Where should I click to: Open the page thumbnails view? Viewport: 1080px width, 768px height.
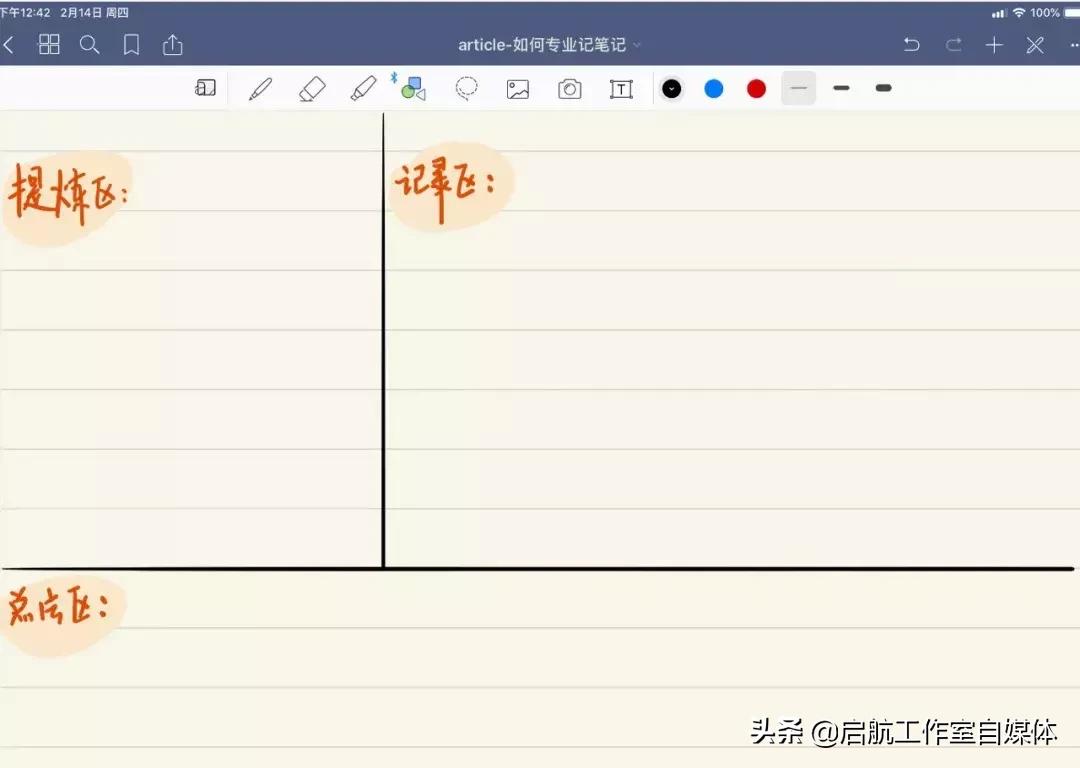click(x=48, y=44)
